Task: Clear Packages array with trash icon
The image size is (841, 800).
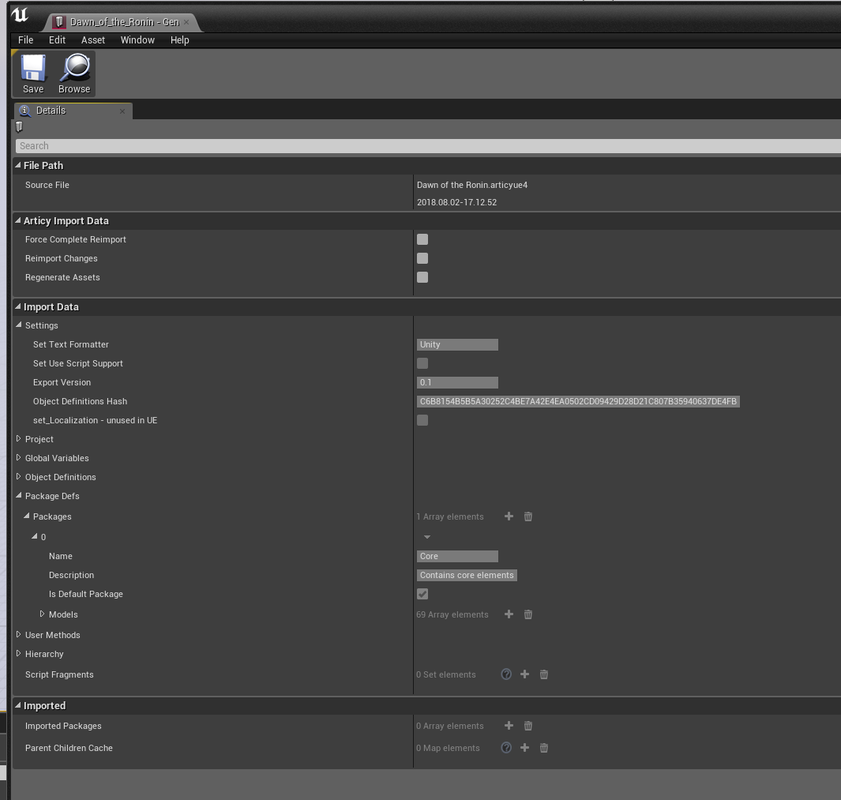Action: coord(528,516)
